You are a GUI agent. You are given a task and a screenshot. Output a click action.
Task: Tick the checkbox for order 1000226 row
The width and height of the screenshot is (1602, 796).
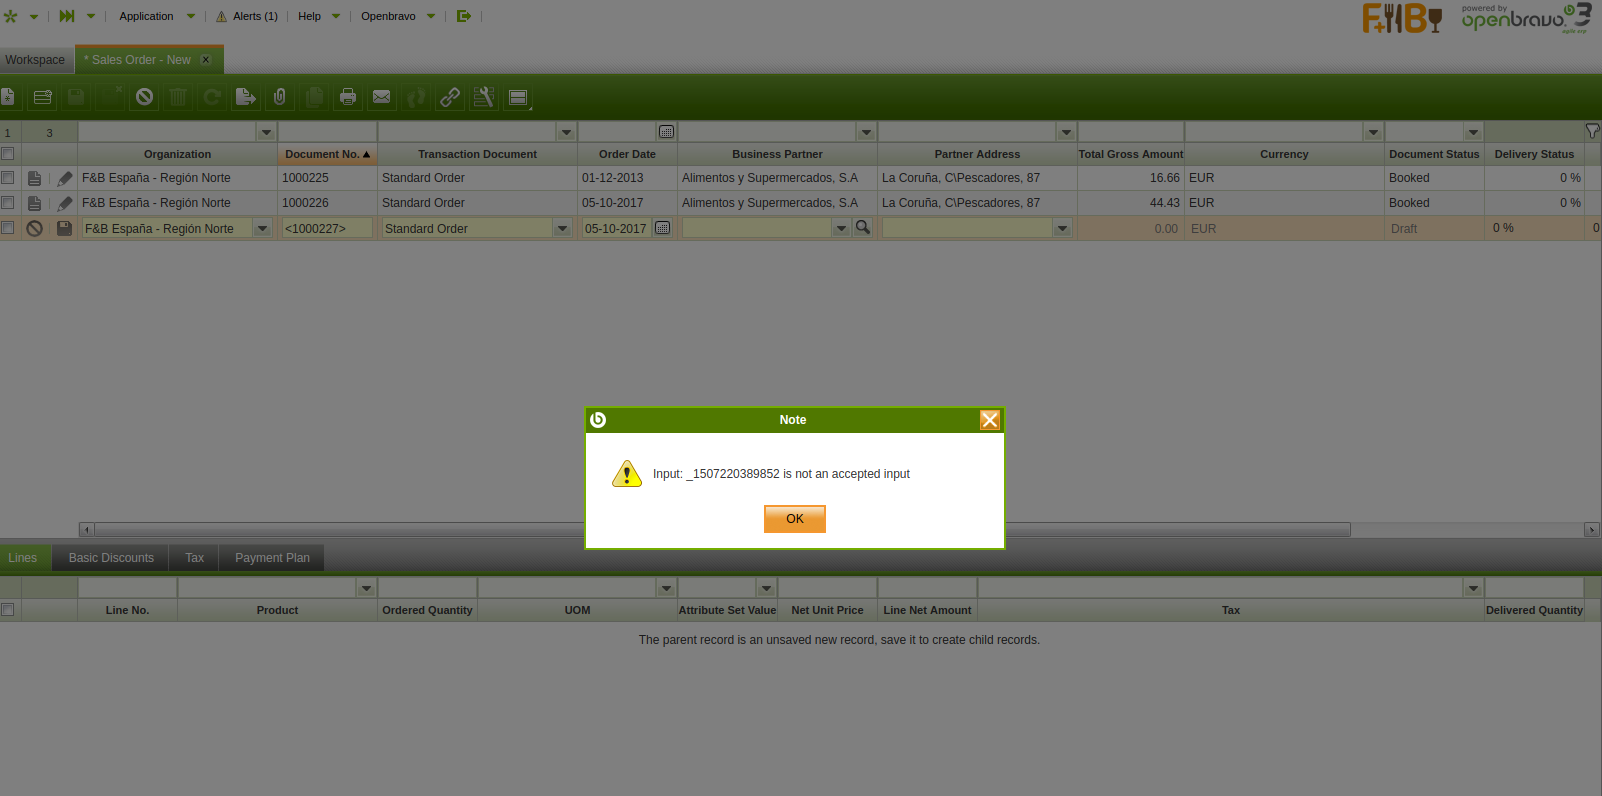(8, 203)
